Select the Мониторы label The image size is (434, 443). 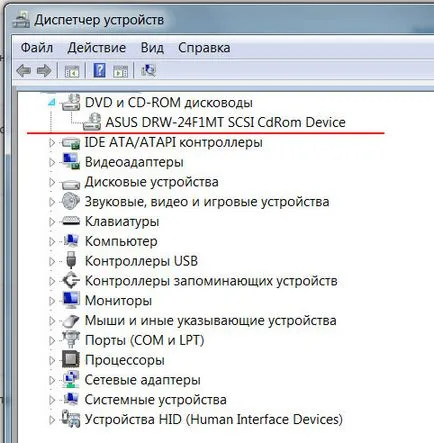coord(118,301)
